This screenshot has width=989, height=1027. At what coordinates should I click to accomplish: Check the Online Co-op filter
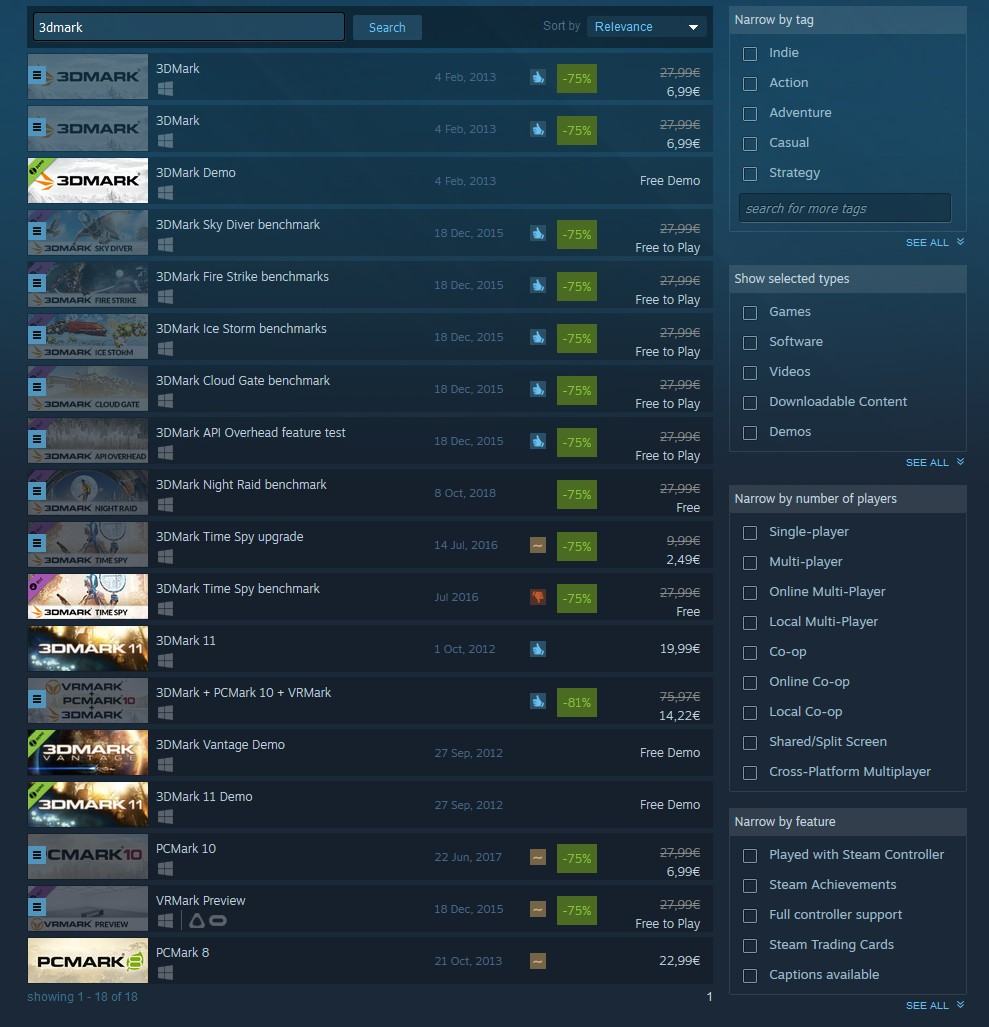tap(750, 682)
